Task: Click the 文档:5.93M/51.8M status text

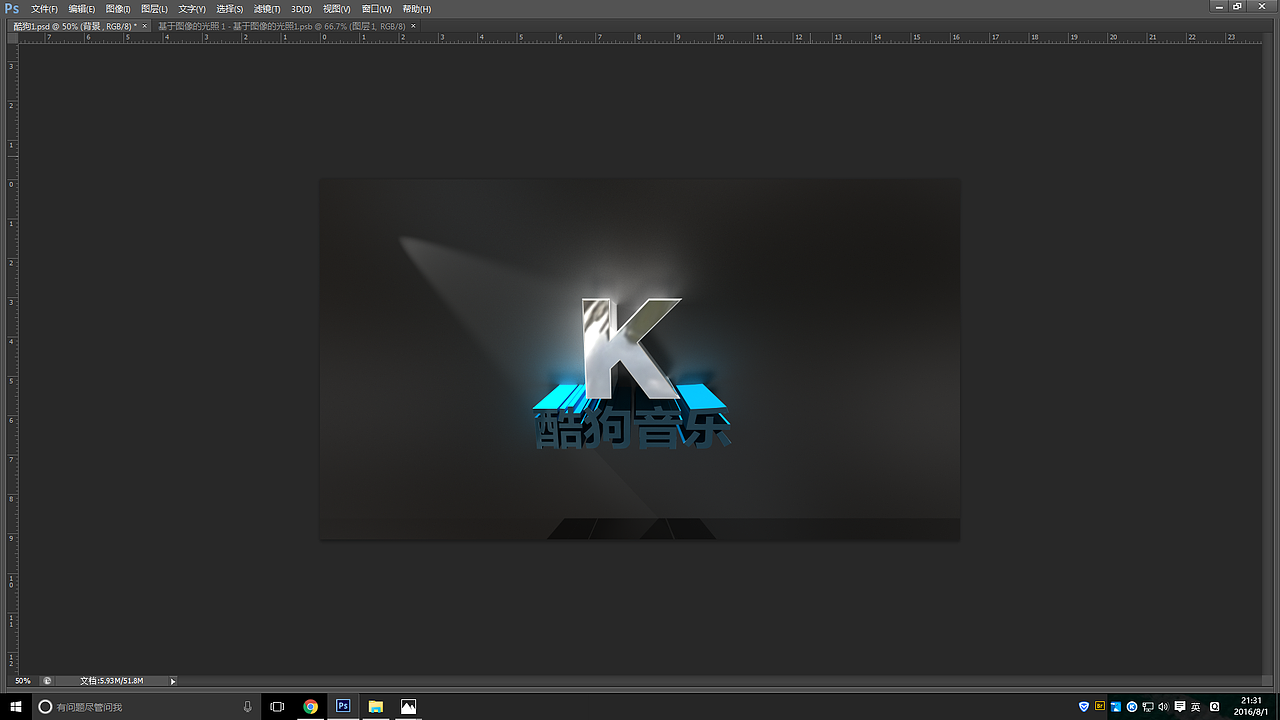Action: click(112, 681)
